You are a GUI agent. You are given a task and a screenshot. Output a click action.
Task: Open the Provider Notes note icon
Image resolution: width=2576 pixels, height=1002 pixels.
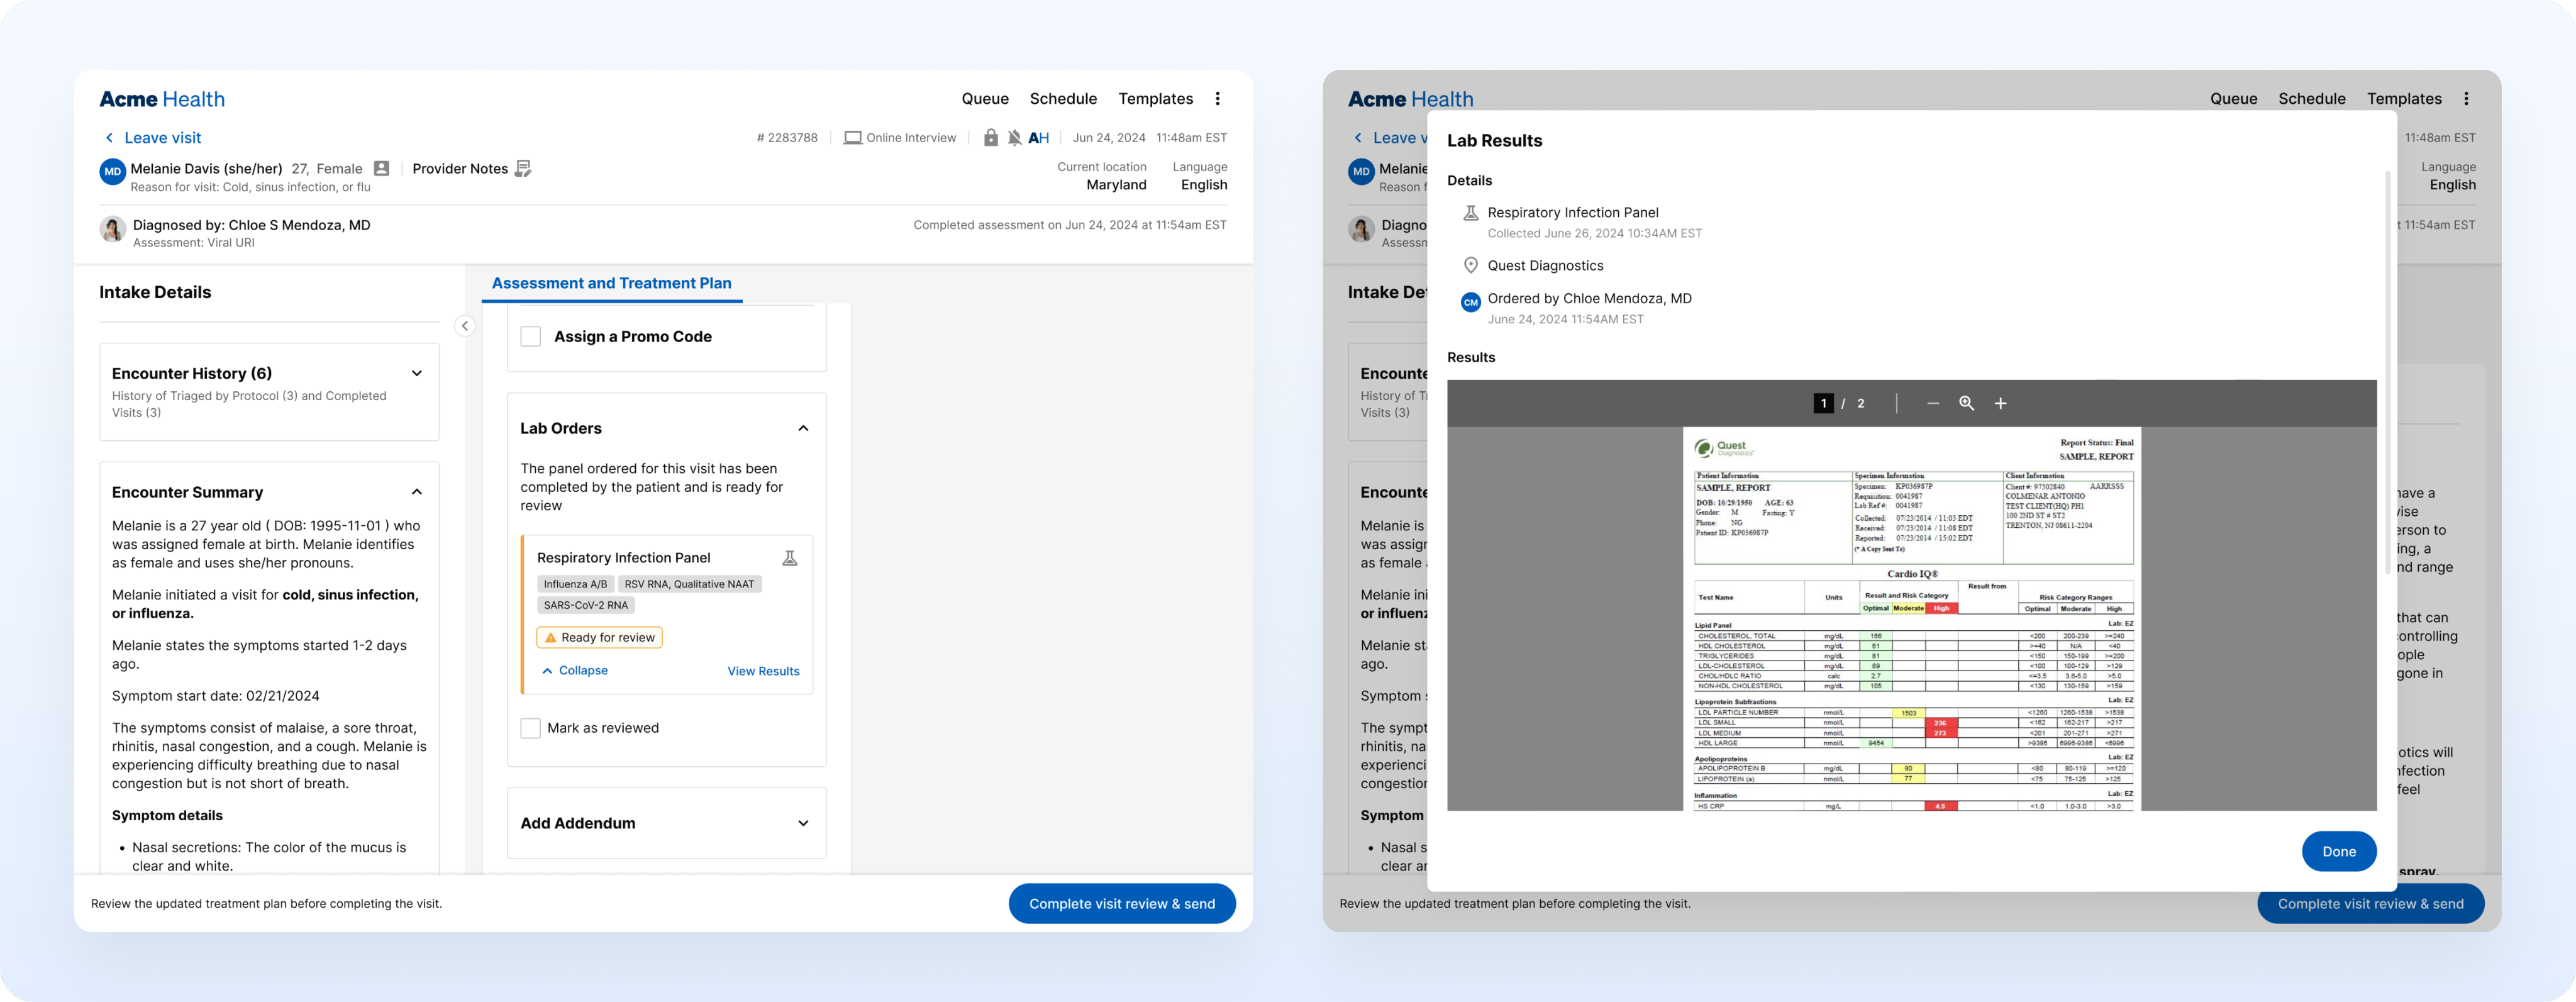(522, 168)
